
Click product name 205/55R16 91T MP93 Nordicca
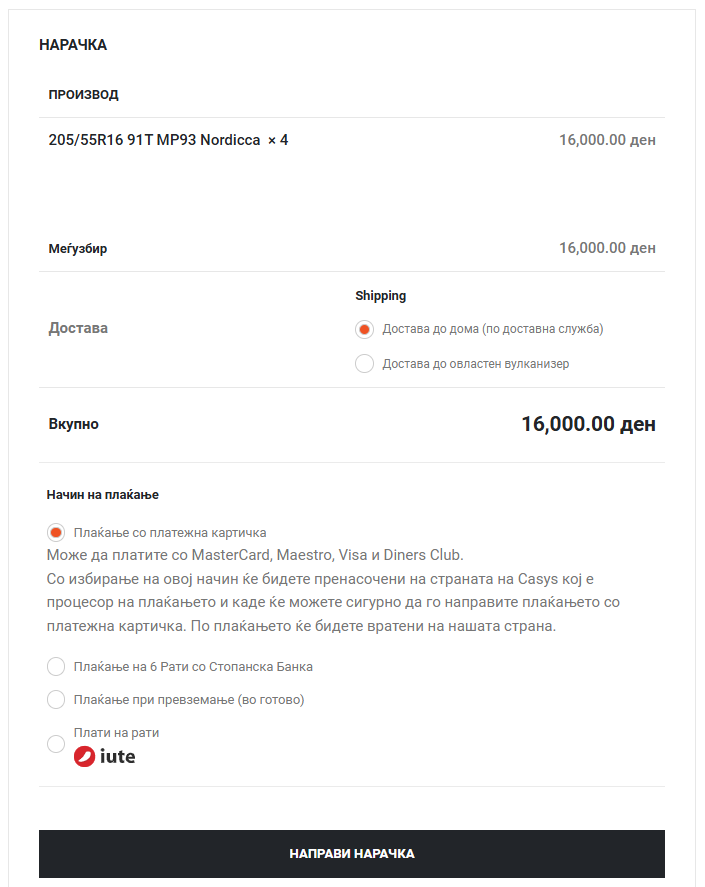154,140
